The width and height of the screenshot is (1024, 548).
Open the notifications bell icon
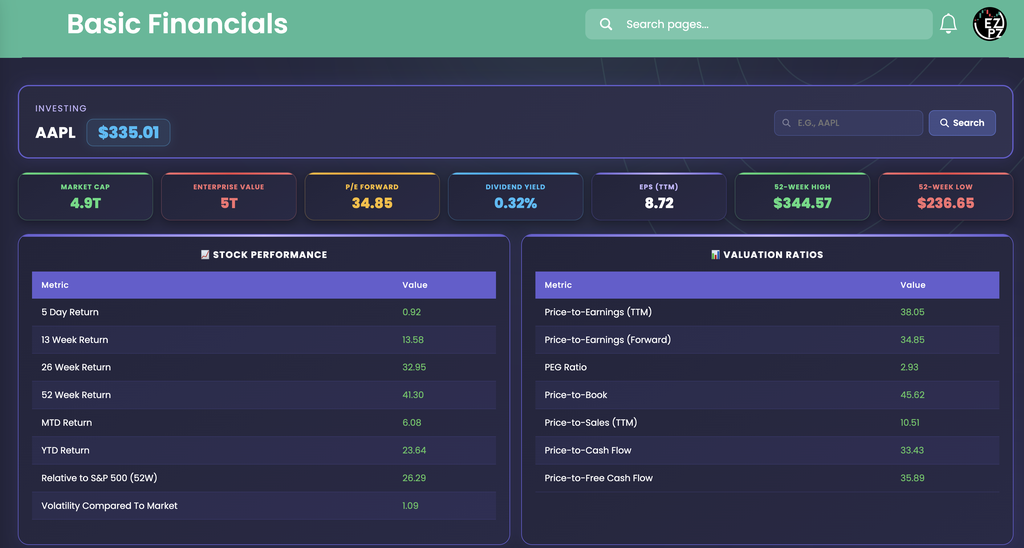tap(948, 24)
